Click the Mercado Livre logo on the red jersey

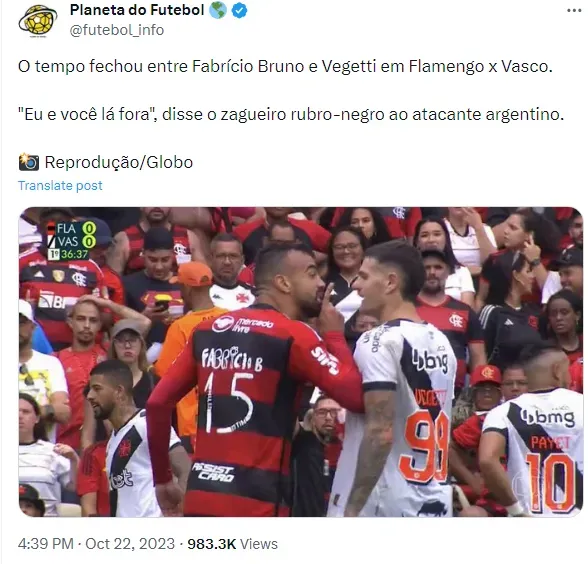[243, 324]
